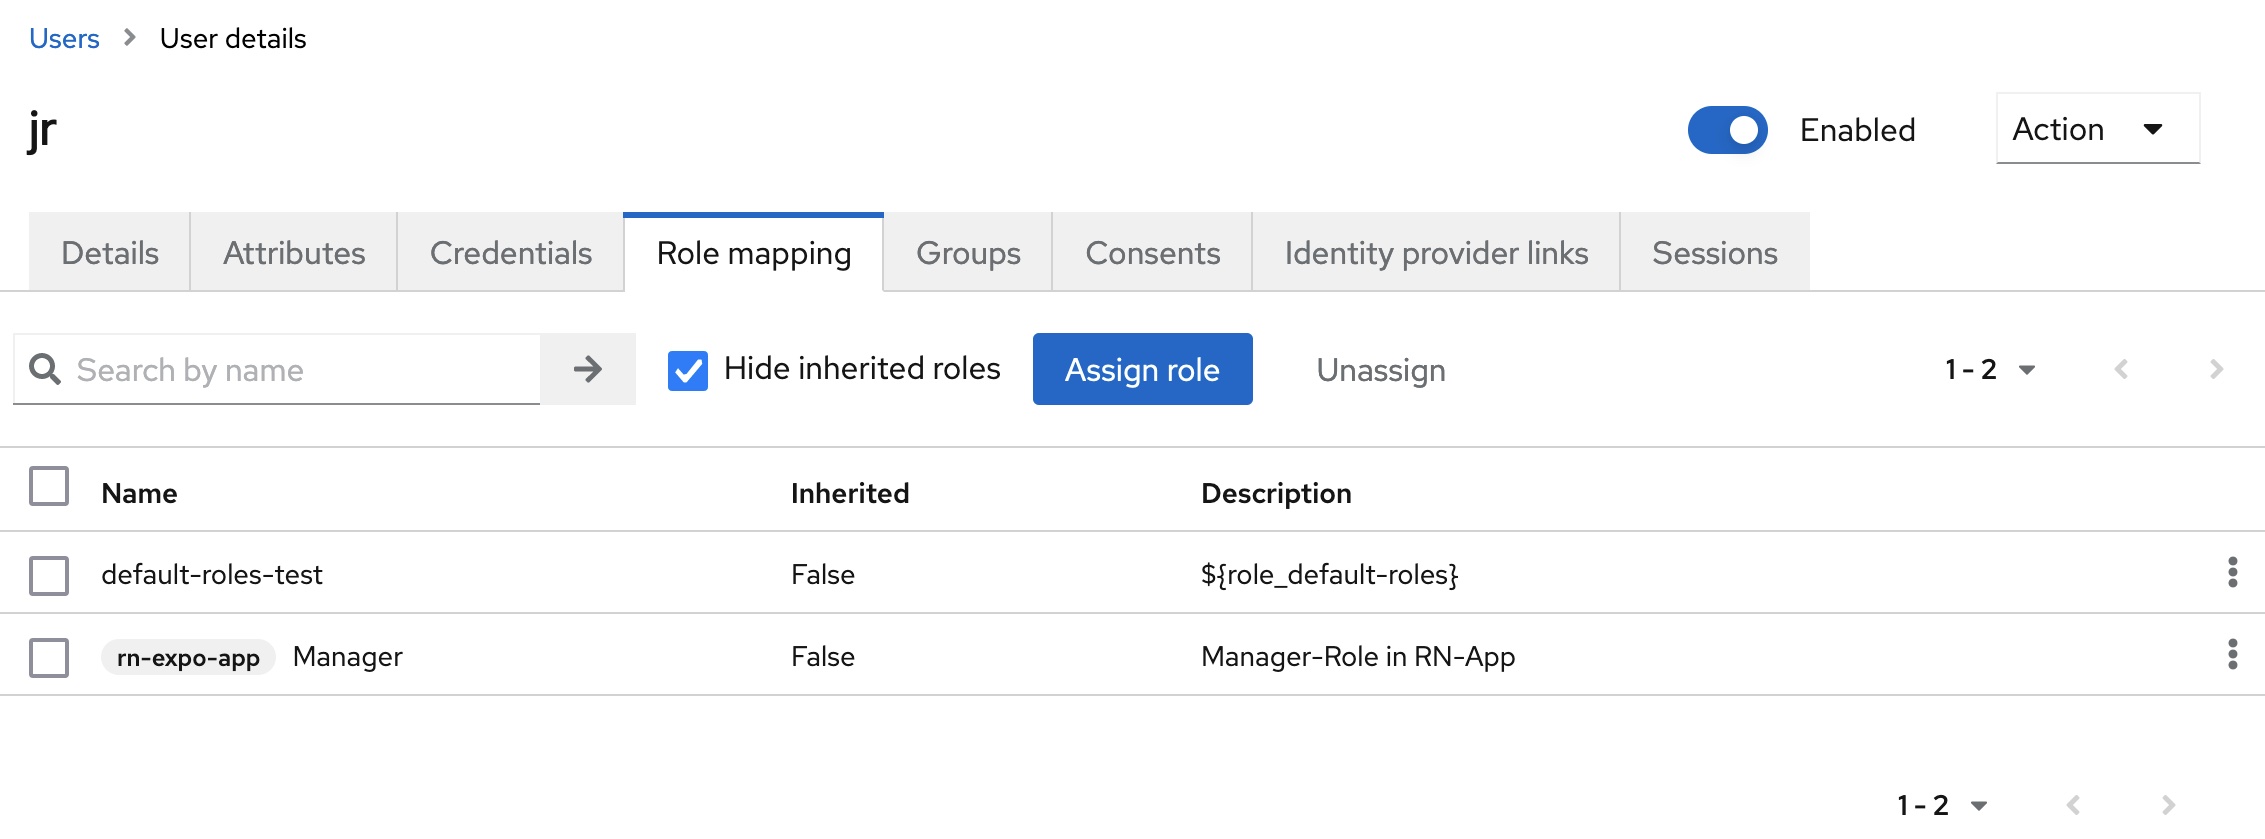Click the Inherited column header
The width and height of the screenshot is (2265, 839).
tap(850, 493)
